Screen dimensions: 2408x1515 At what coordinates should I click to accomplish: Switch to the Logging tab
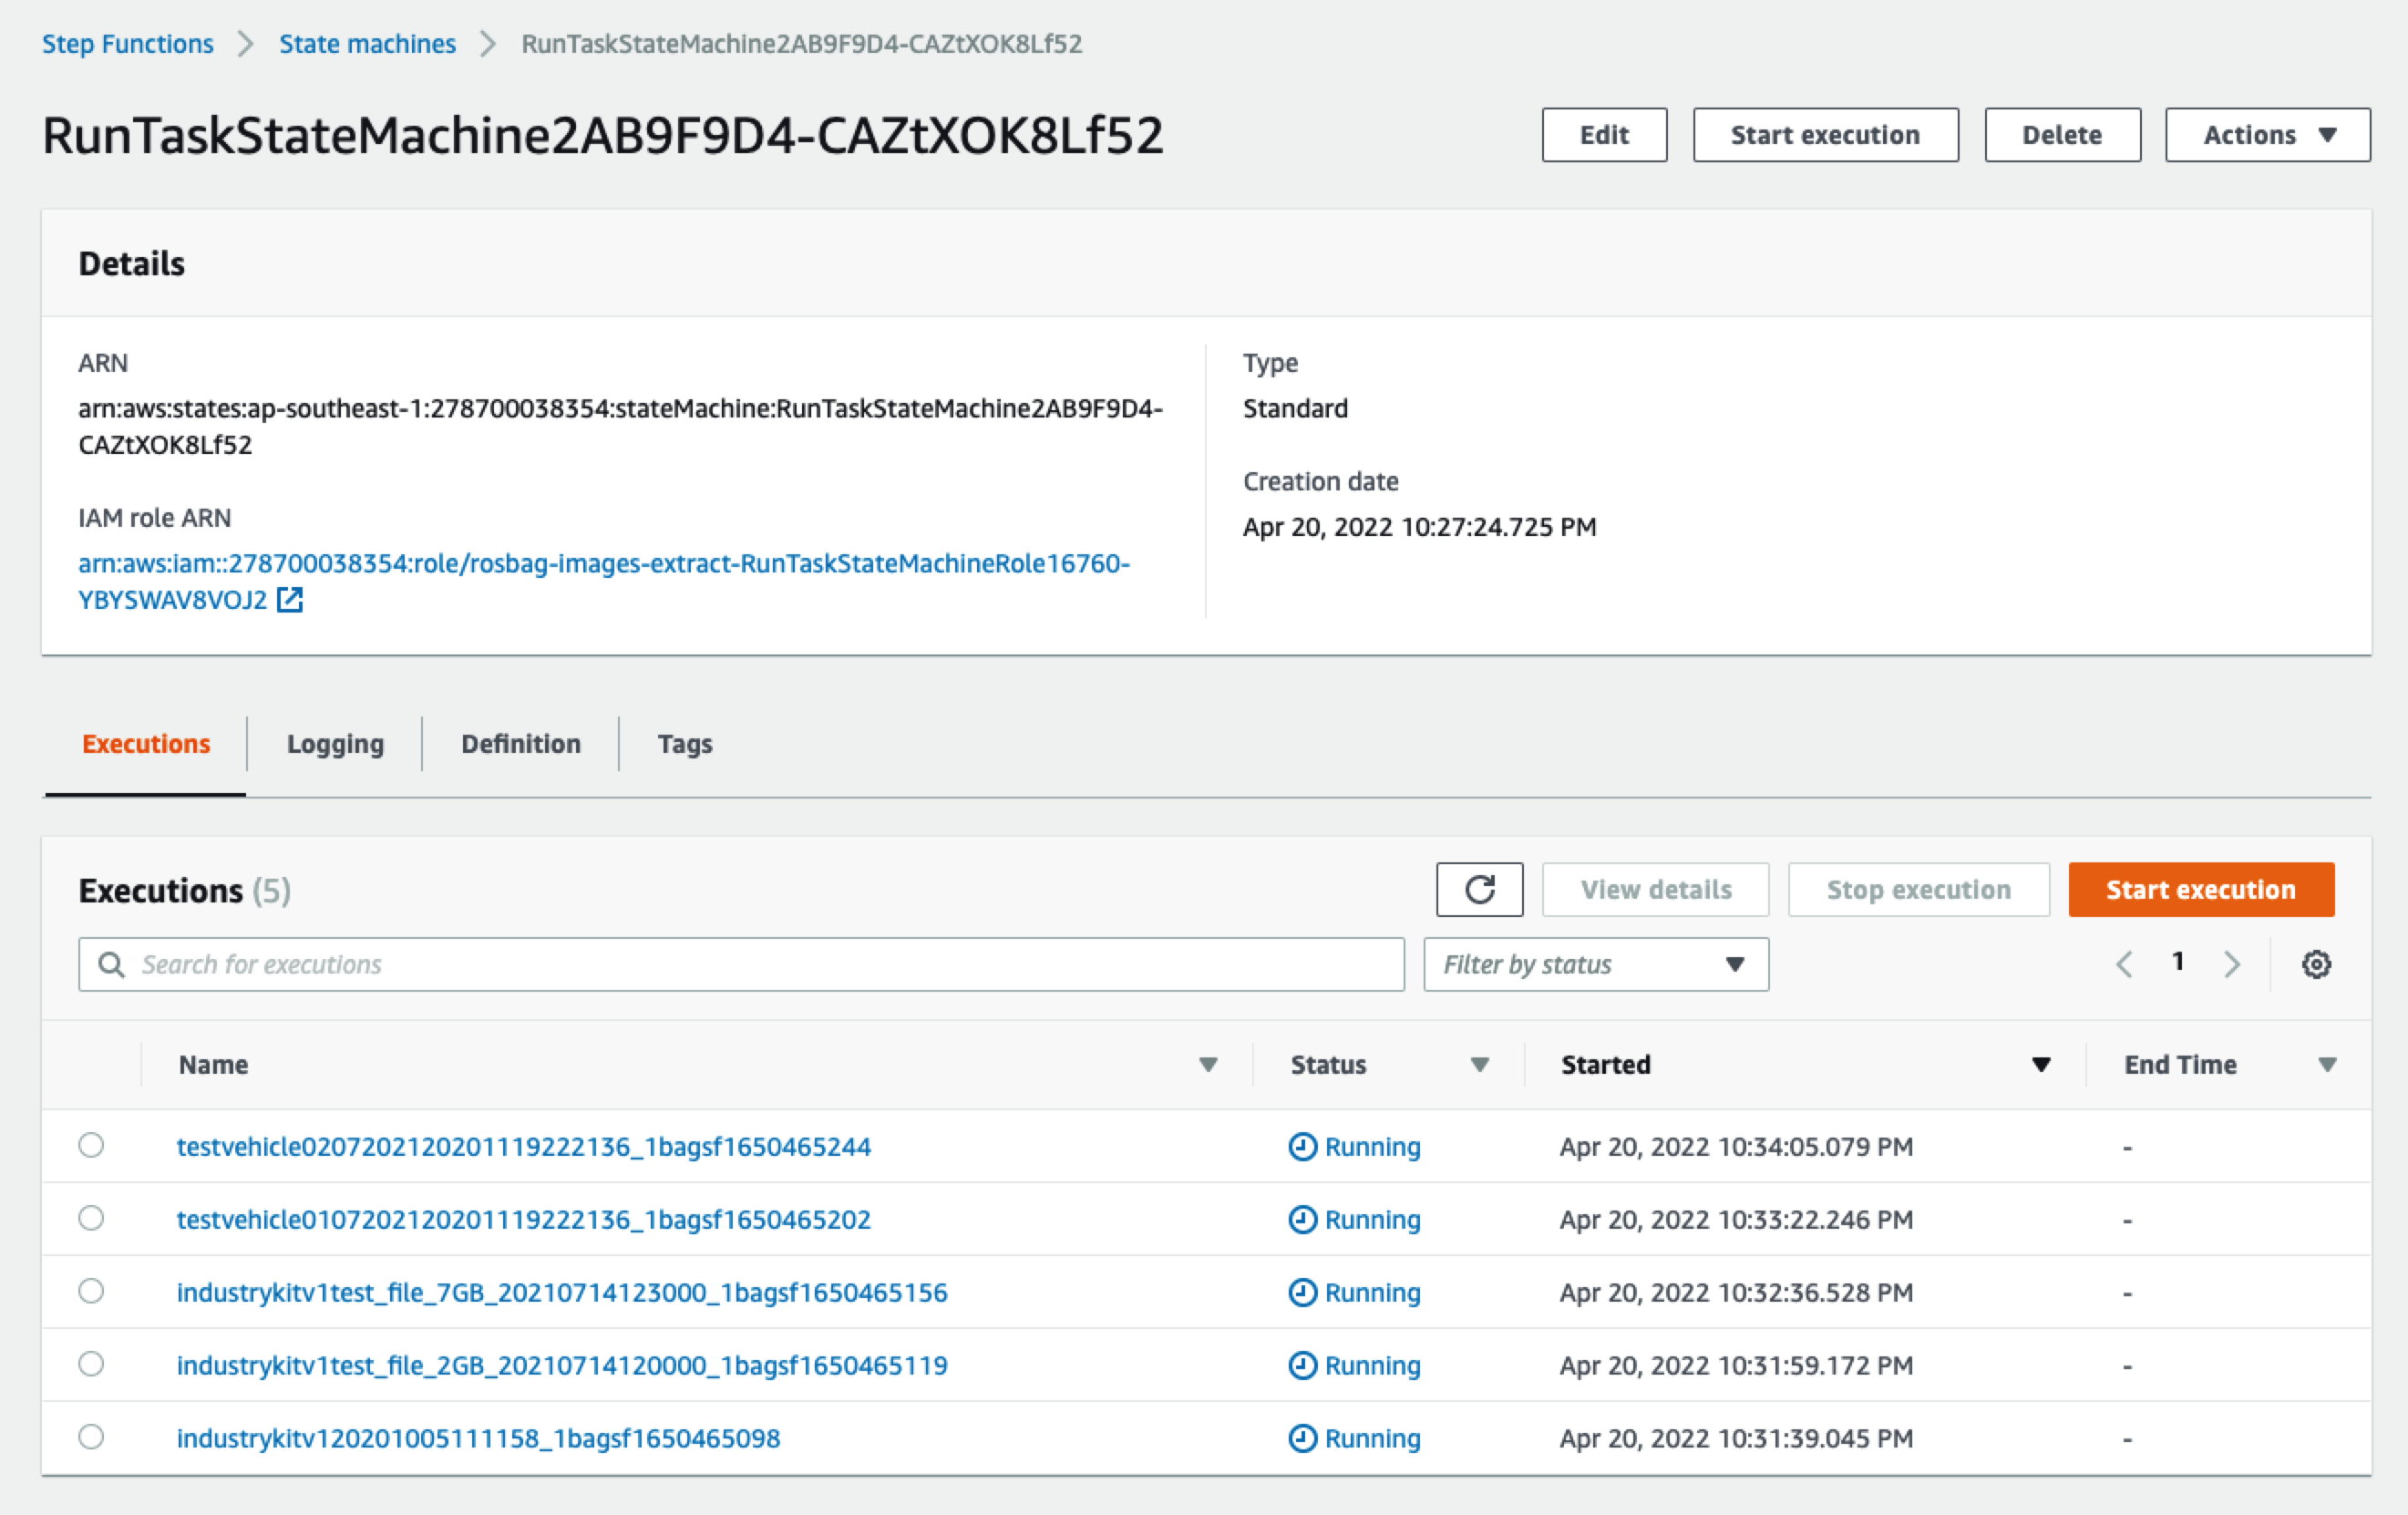tap(335, 744)
